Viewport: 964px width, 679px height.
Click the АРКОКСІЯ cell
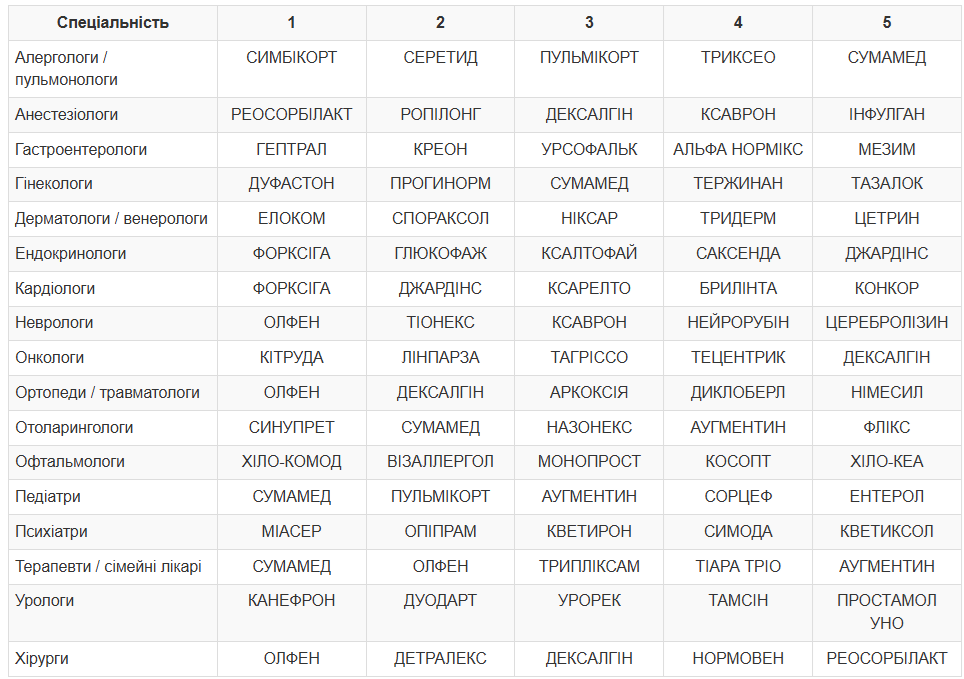pyautogui.click(x=589, y=392)
